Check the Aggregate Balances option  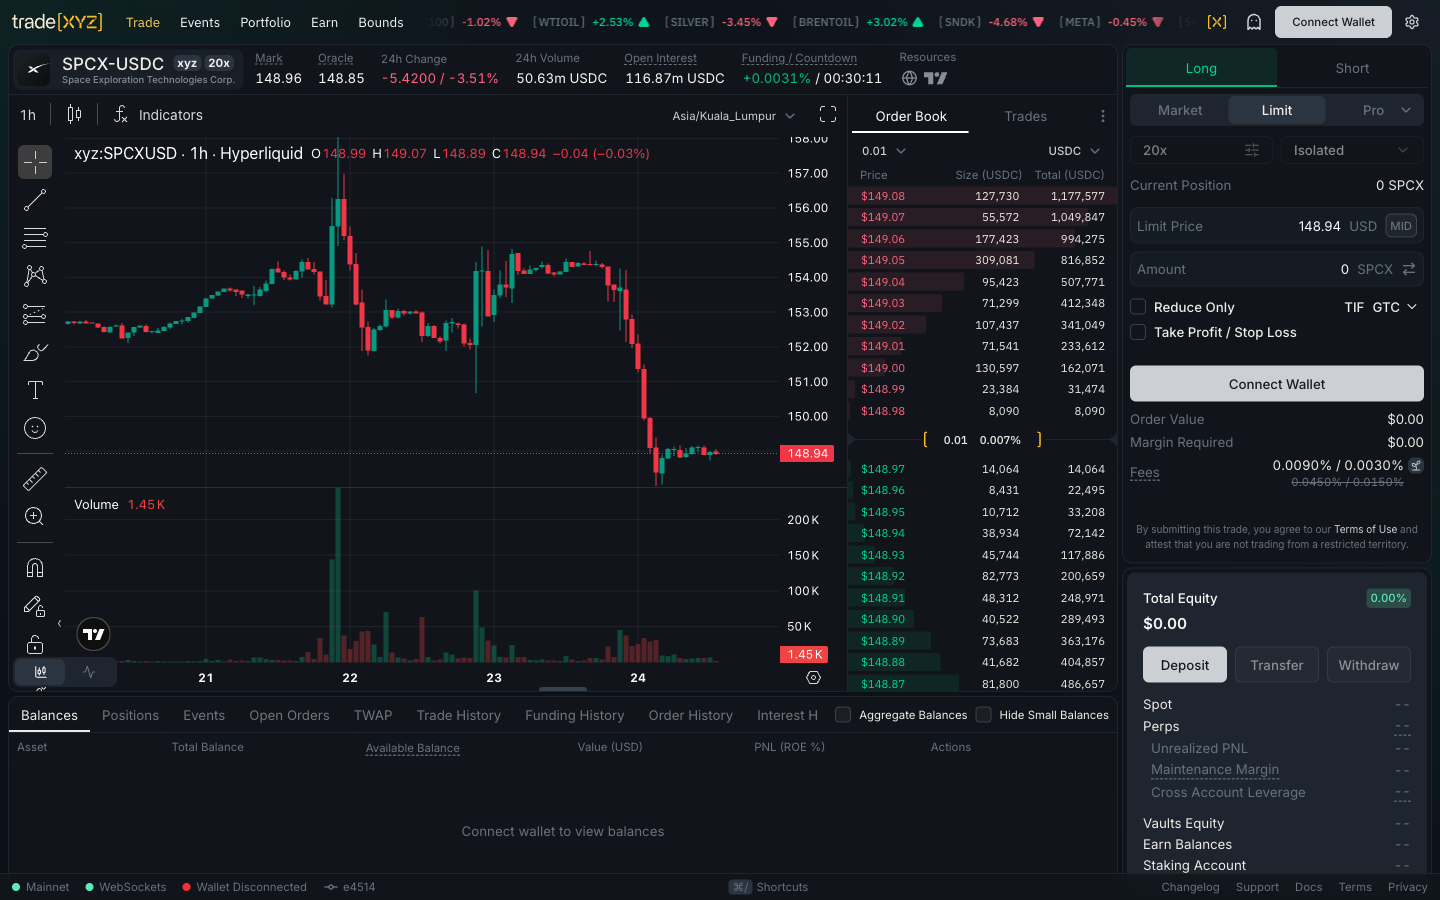pyautogui.click(x=843, y=715)
